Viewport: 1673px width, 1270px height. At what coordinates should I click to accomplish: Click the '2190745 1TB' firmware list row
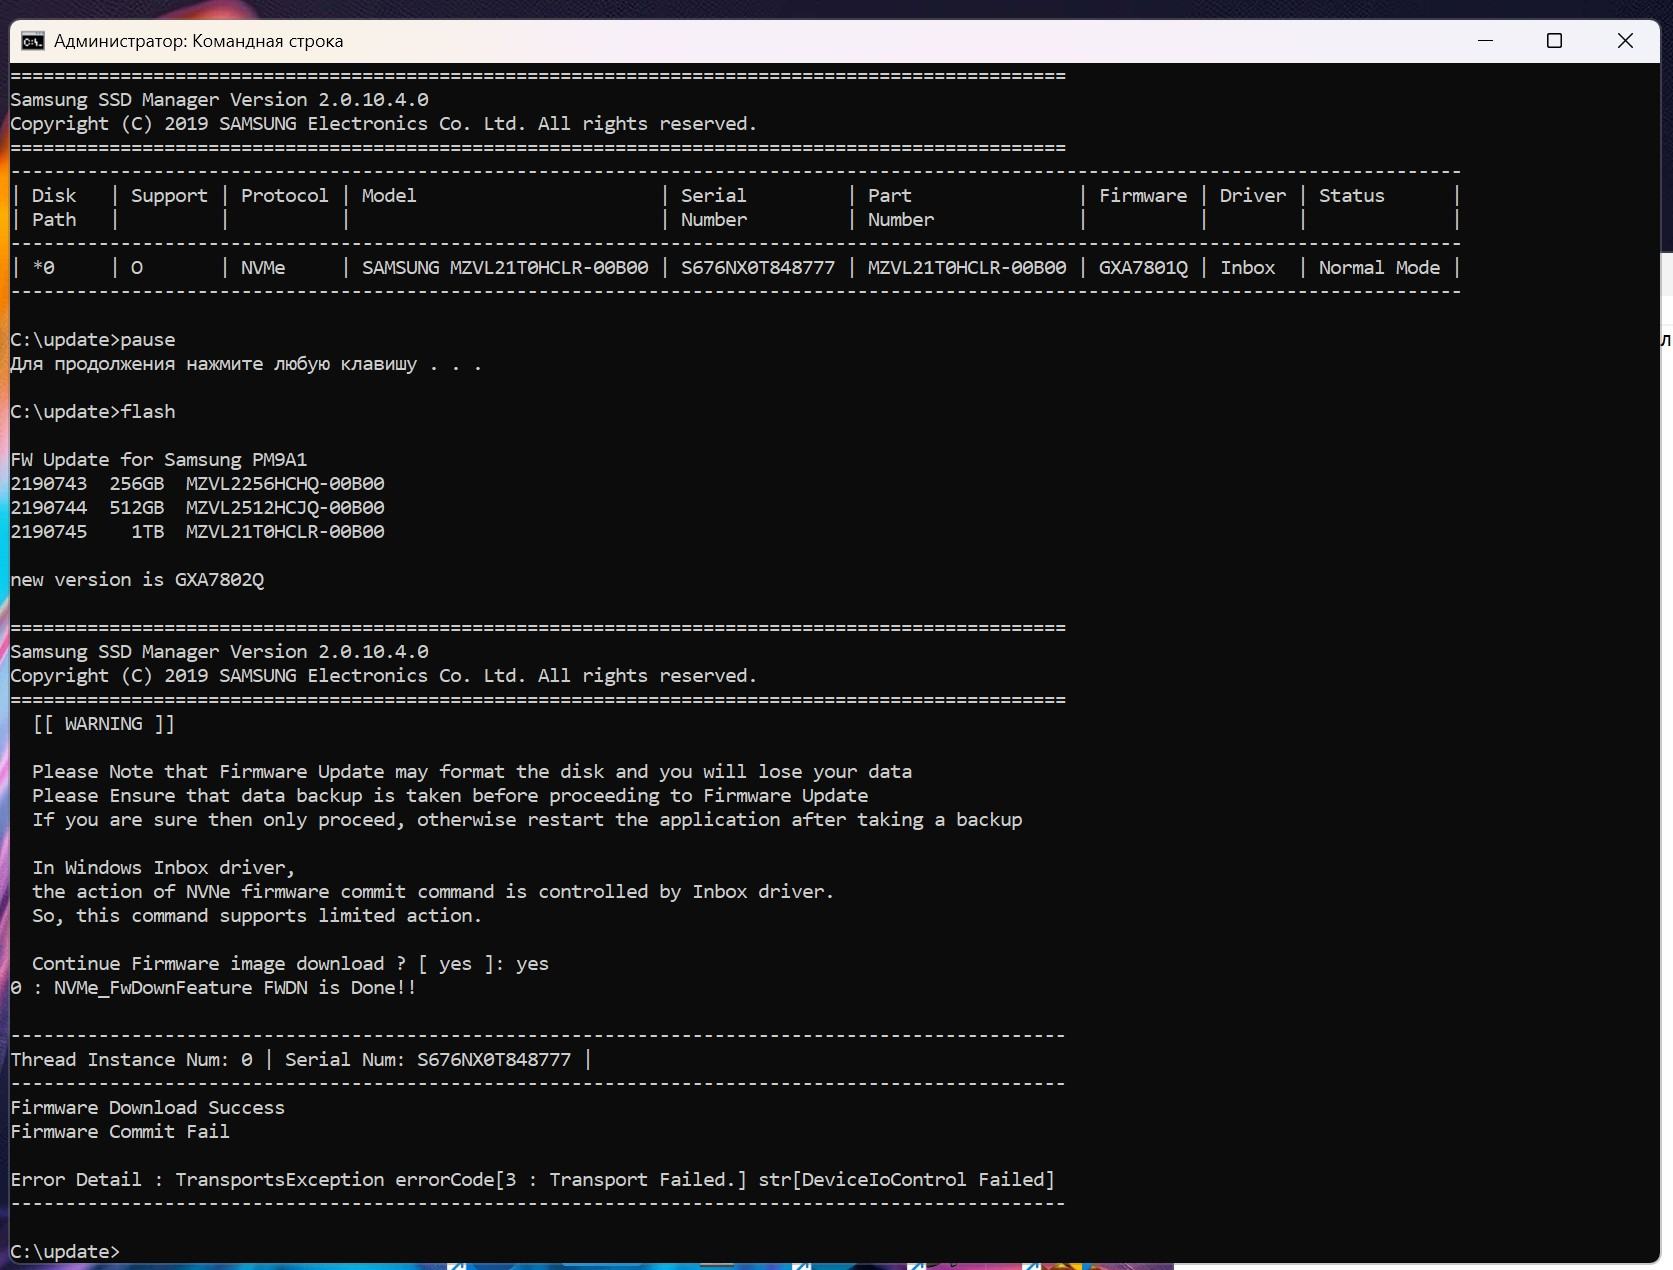pos(197,532)
